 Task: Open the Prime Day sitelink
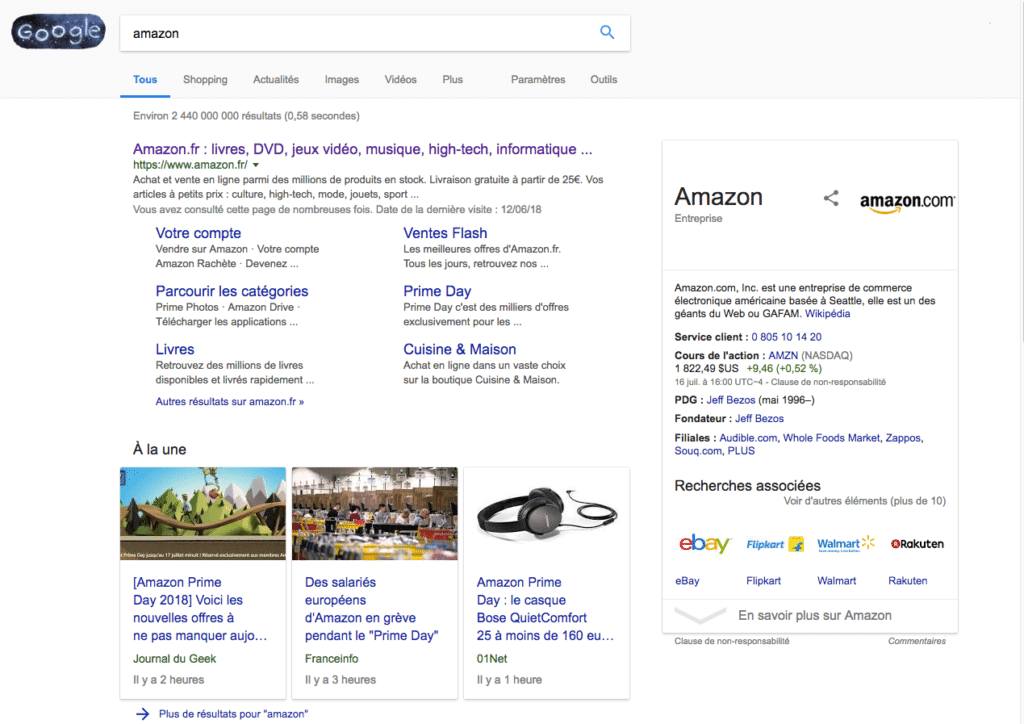(x=437, y=291)
